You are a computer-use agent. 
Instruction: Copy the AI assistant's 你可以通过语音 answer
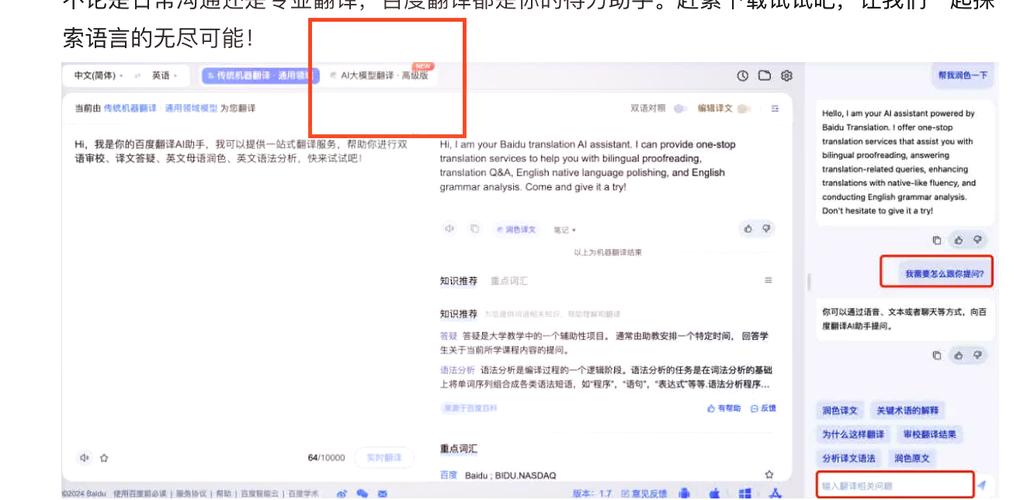(936, 356)
